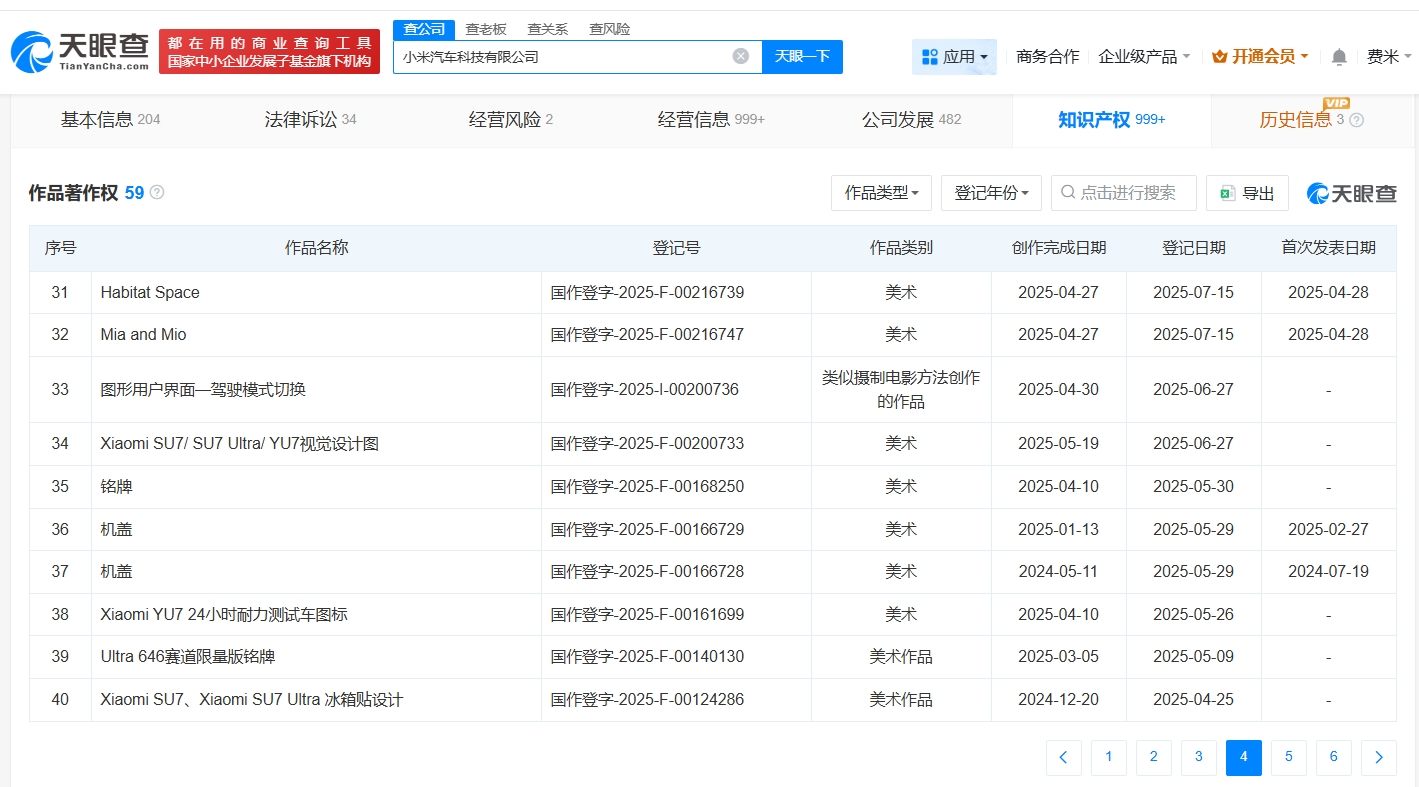Image resolution: width=1419 pixels, height=787 pixels.
Task: Open the 商务合作 link
Action: pyautogui.click(x=1047, y=57)
